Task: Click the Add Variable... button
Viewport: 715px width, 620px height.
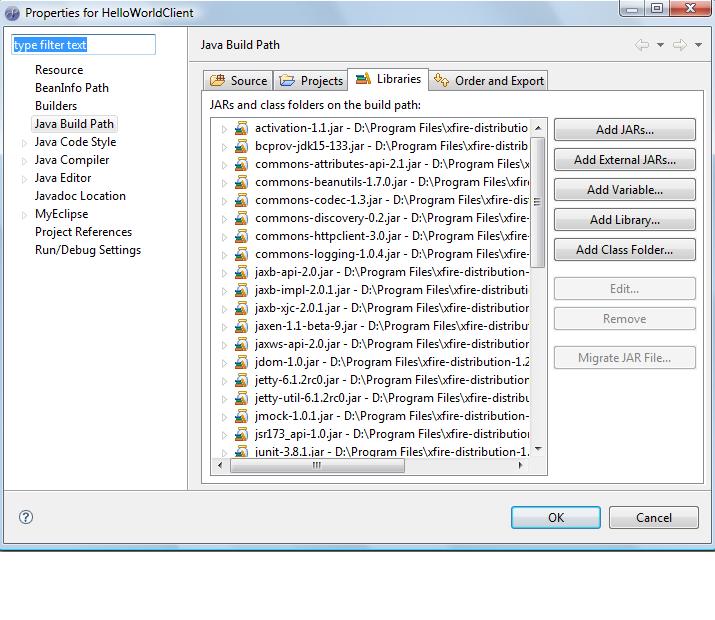Action: (x=625, y=190)
